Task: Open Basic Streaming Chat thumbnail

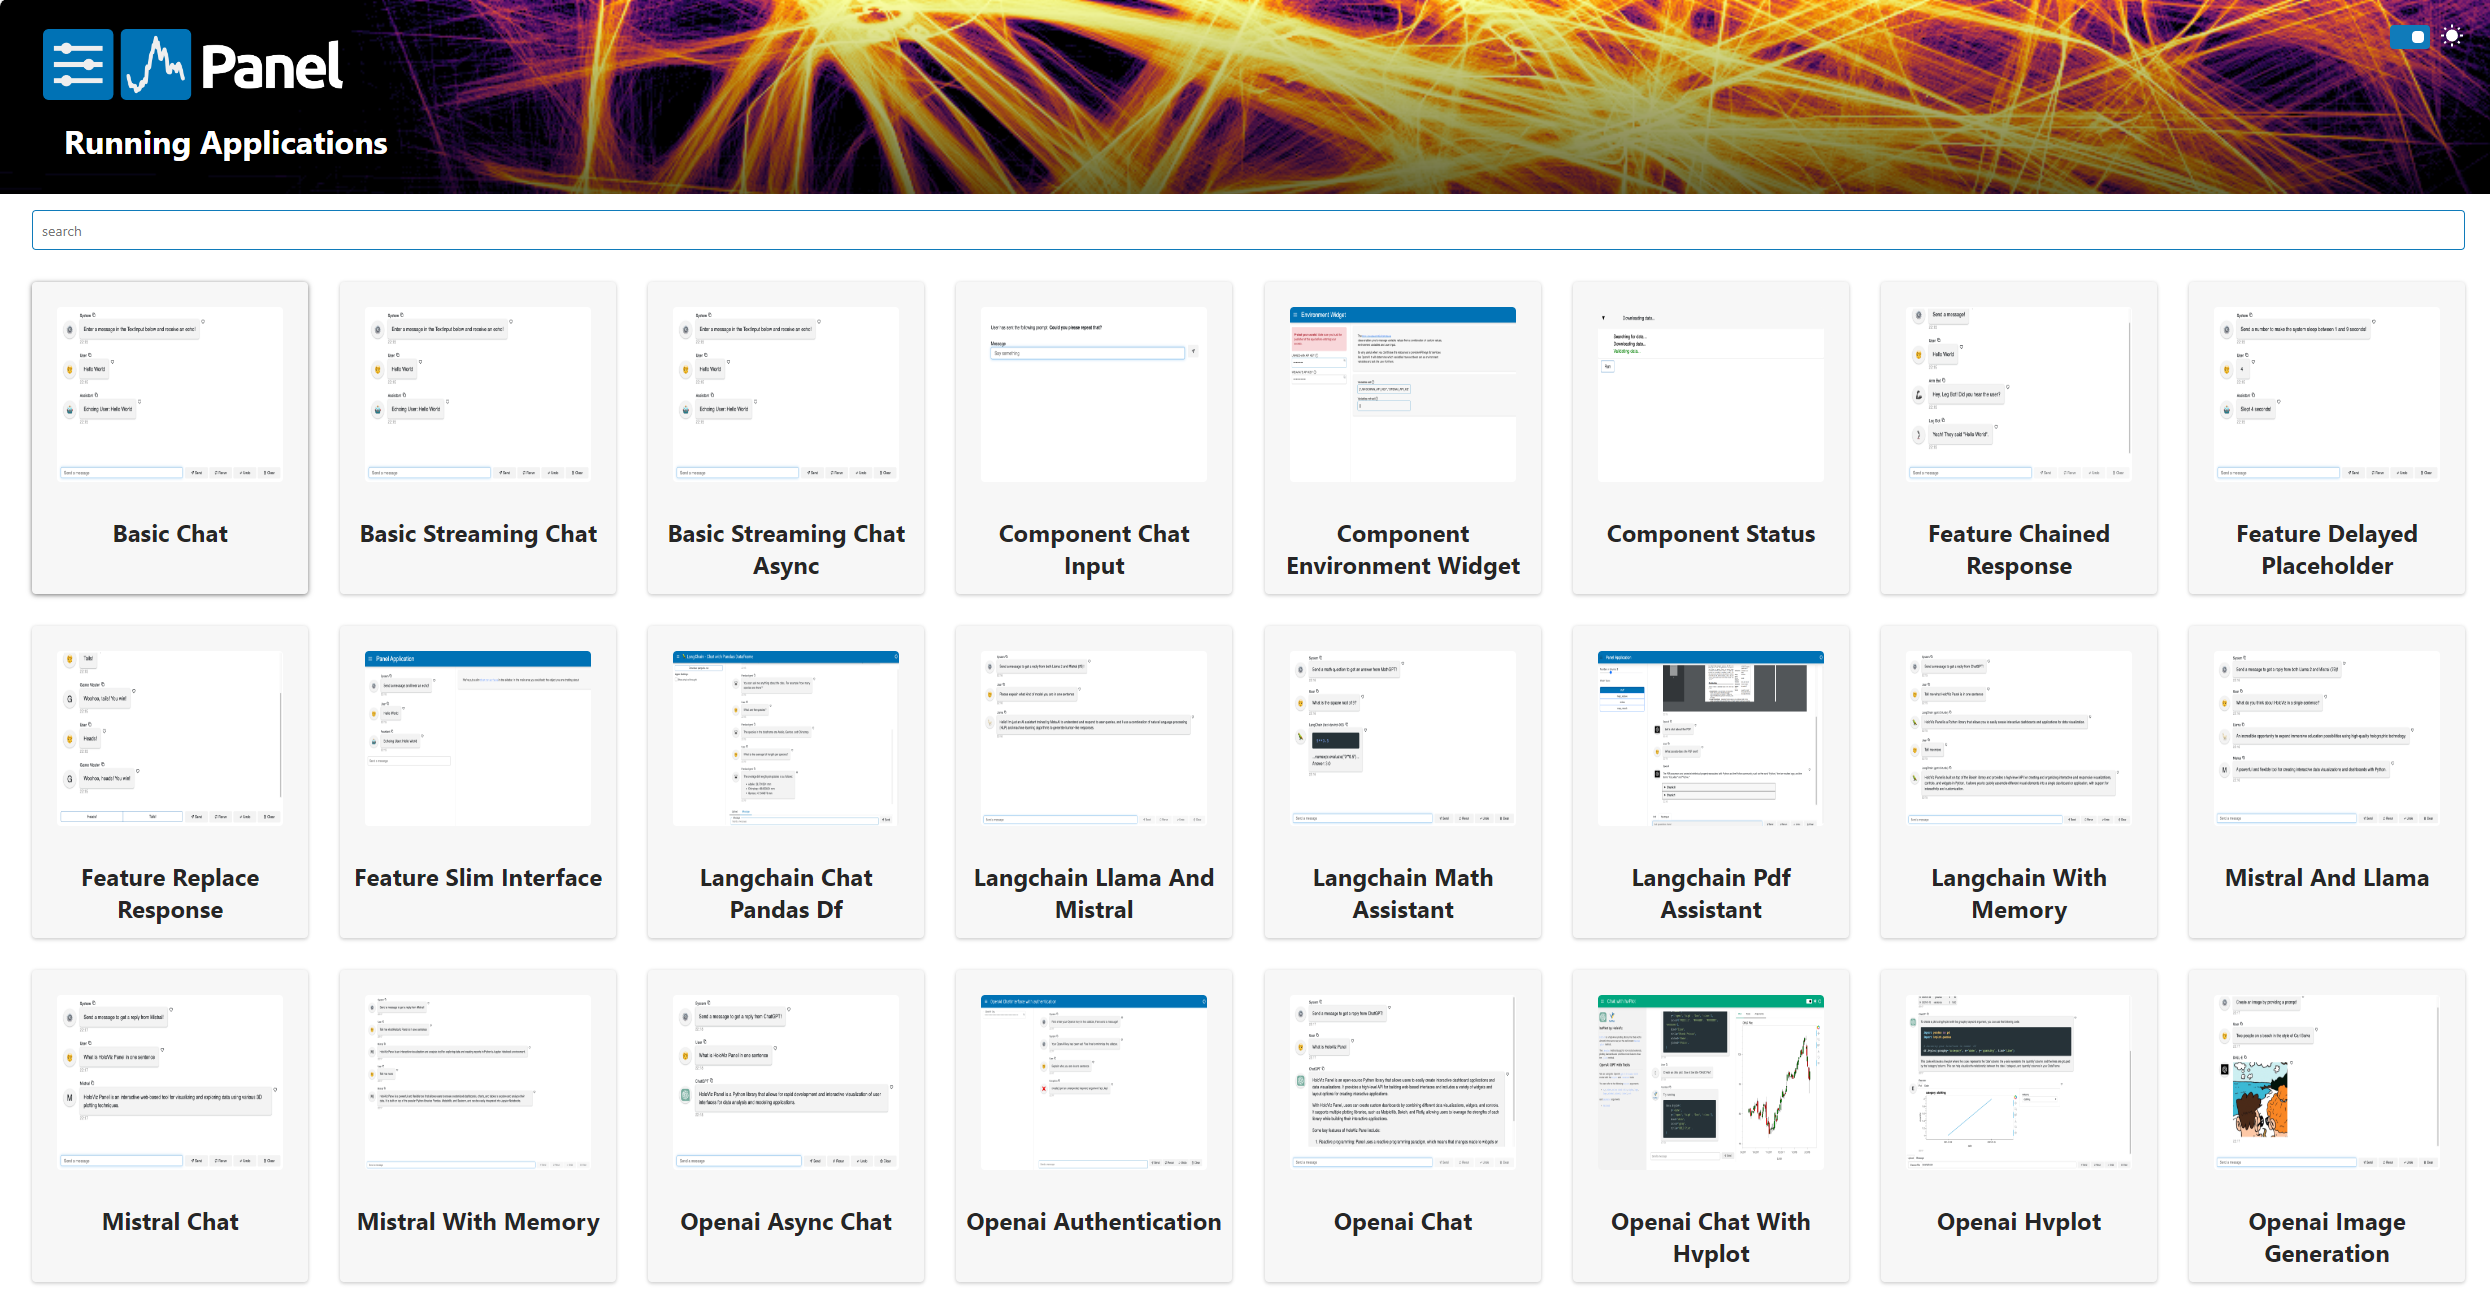Action: coord(478,395)
